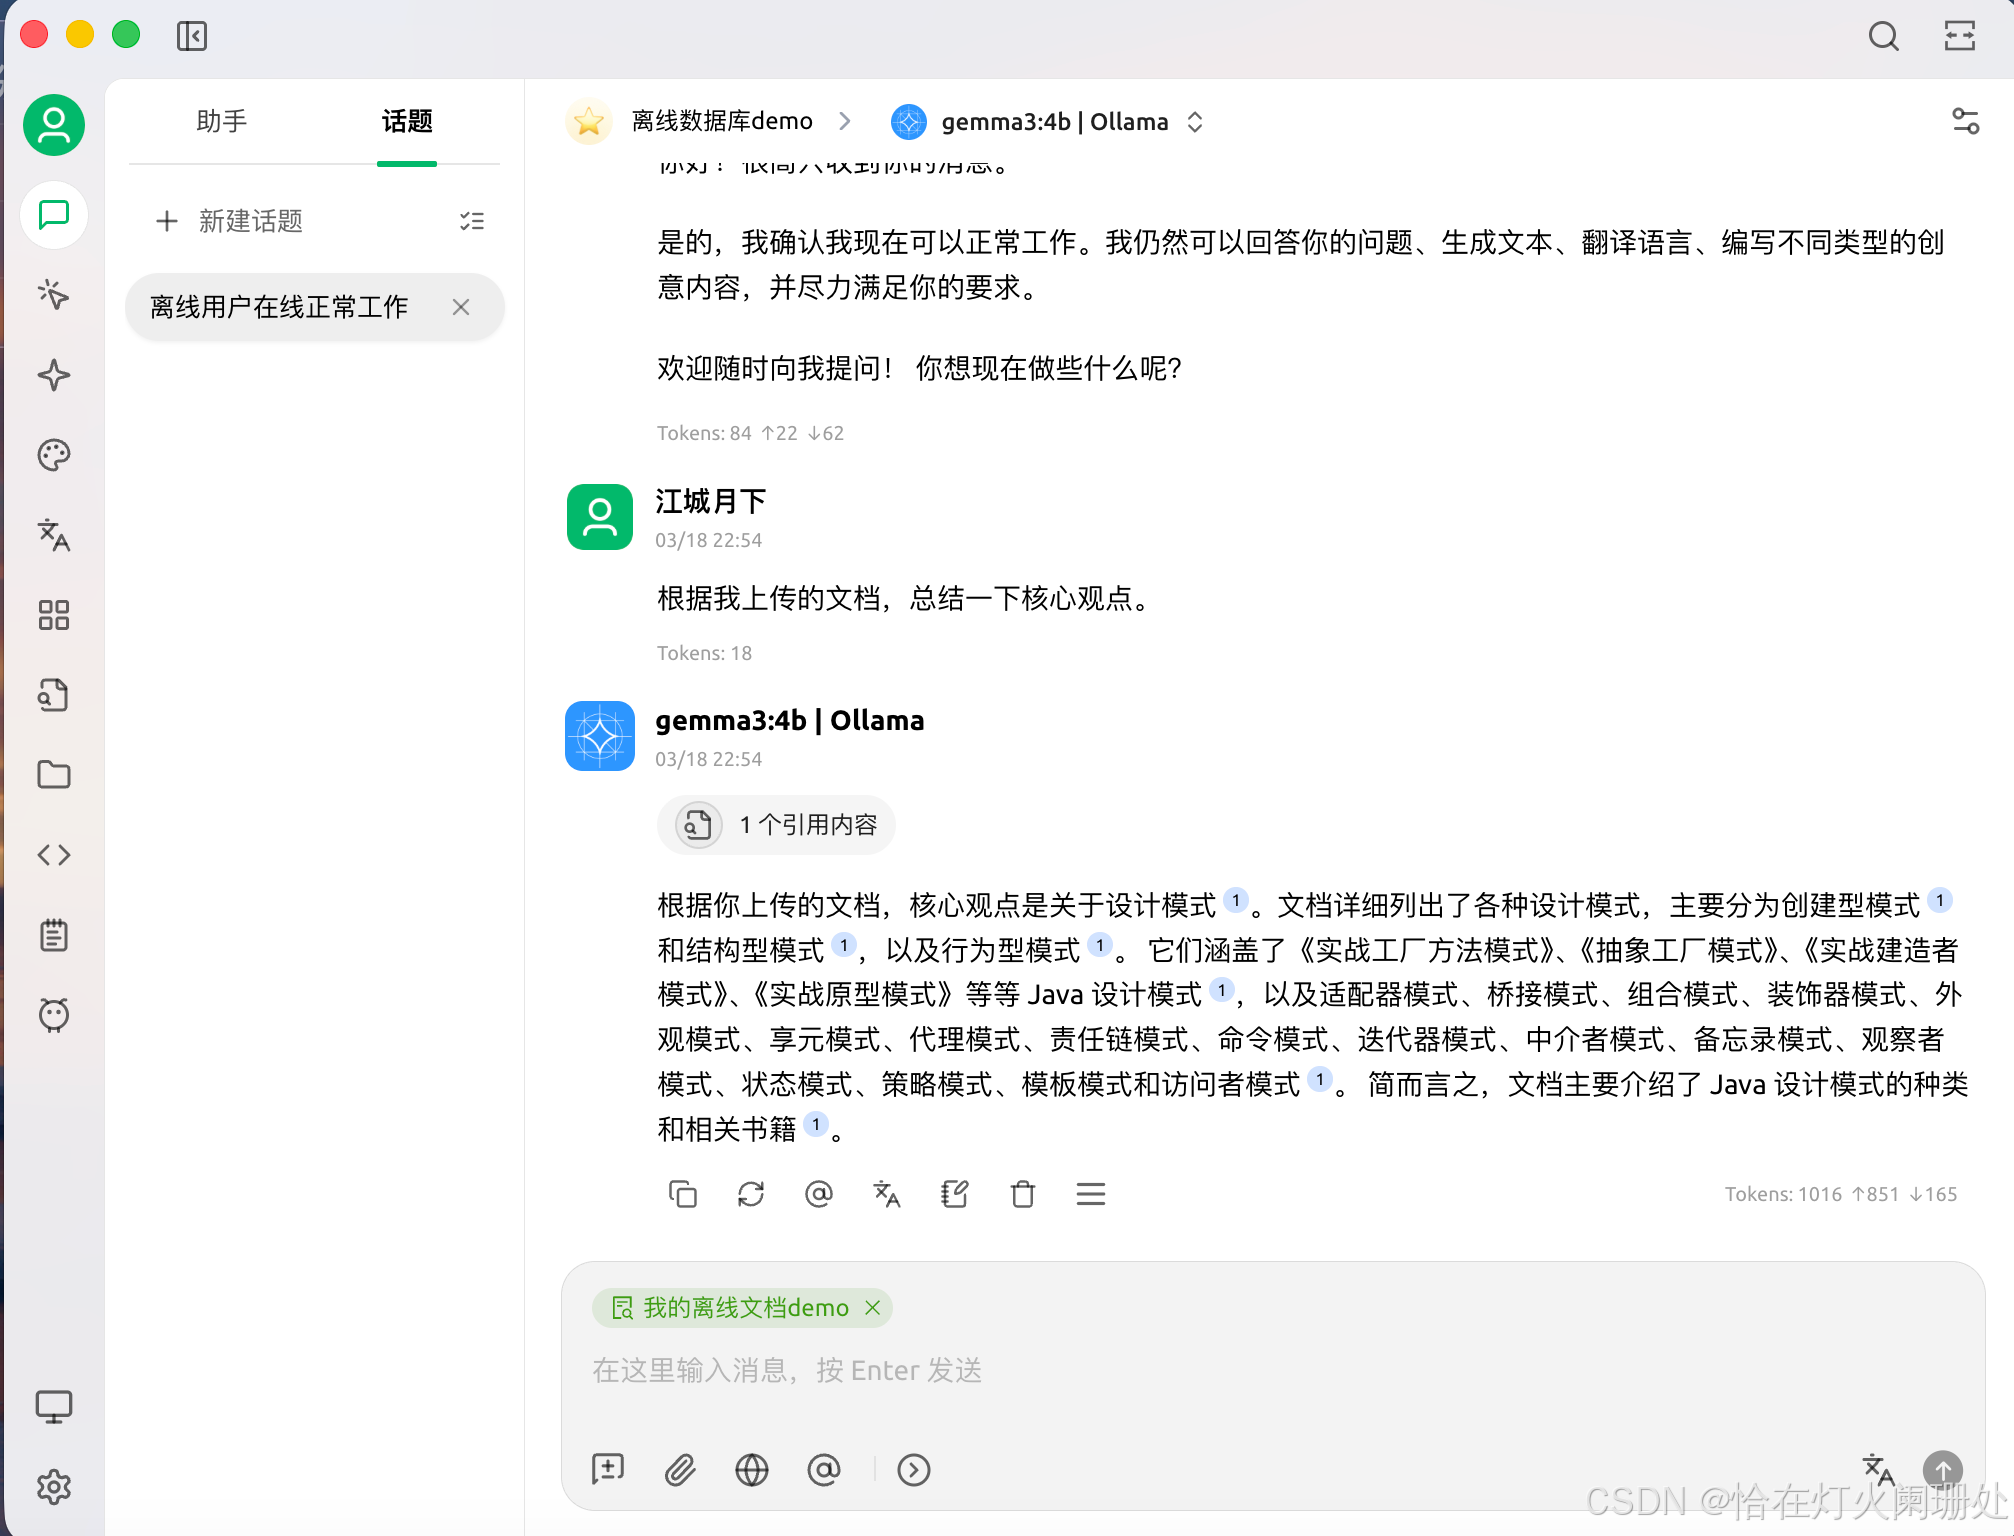Regenerate the last assistant response

pyautogui.click(x=751, y=1194)
